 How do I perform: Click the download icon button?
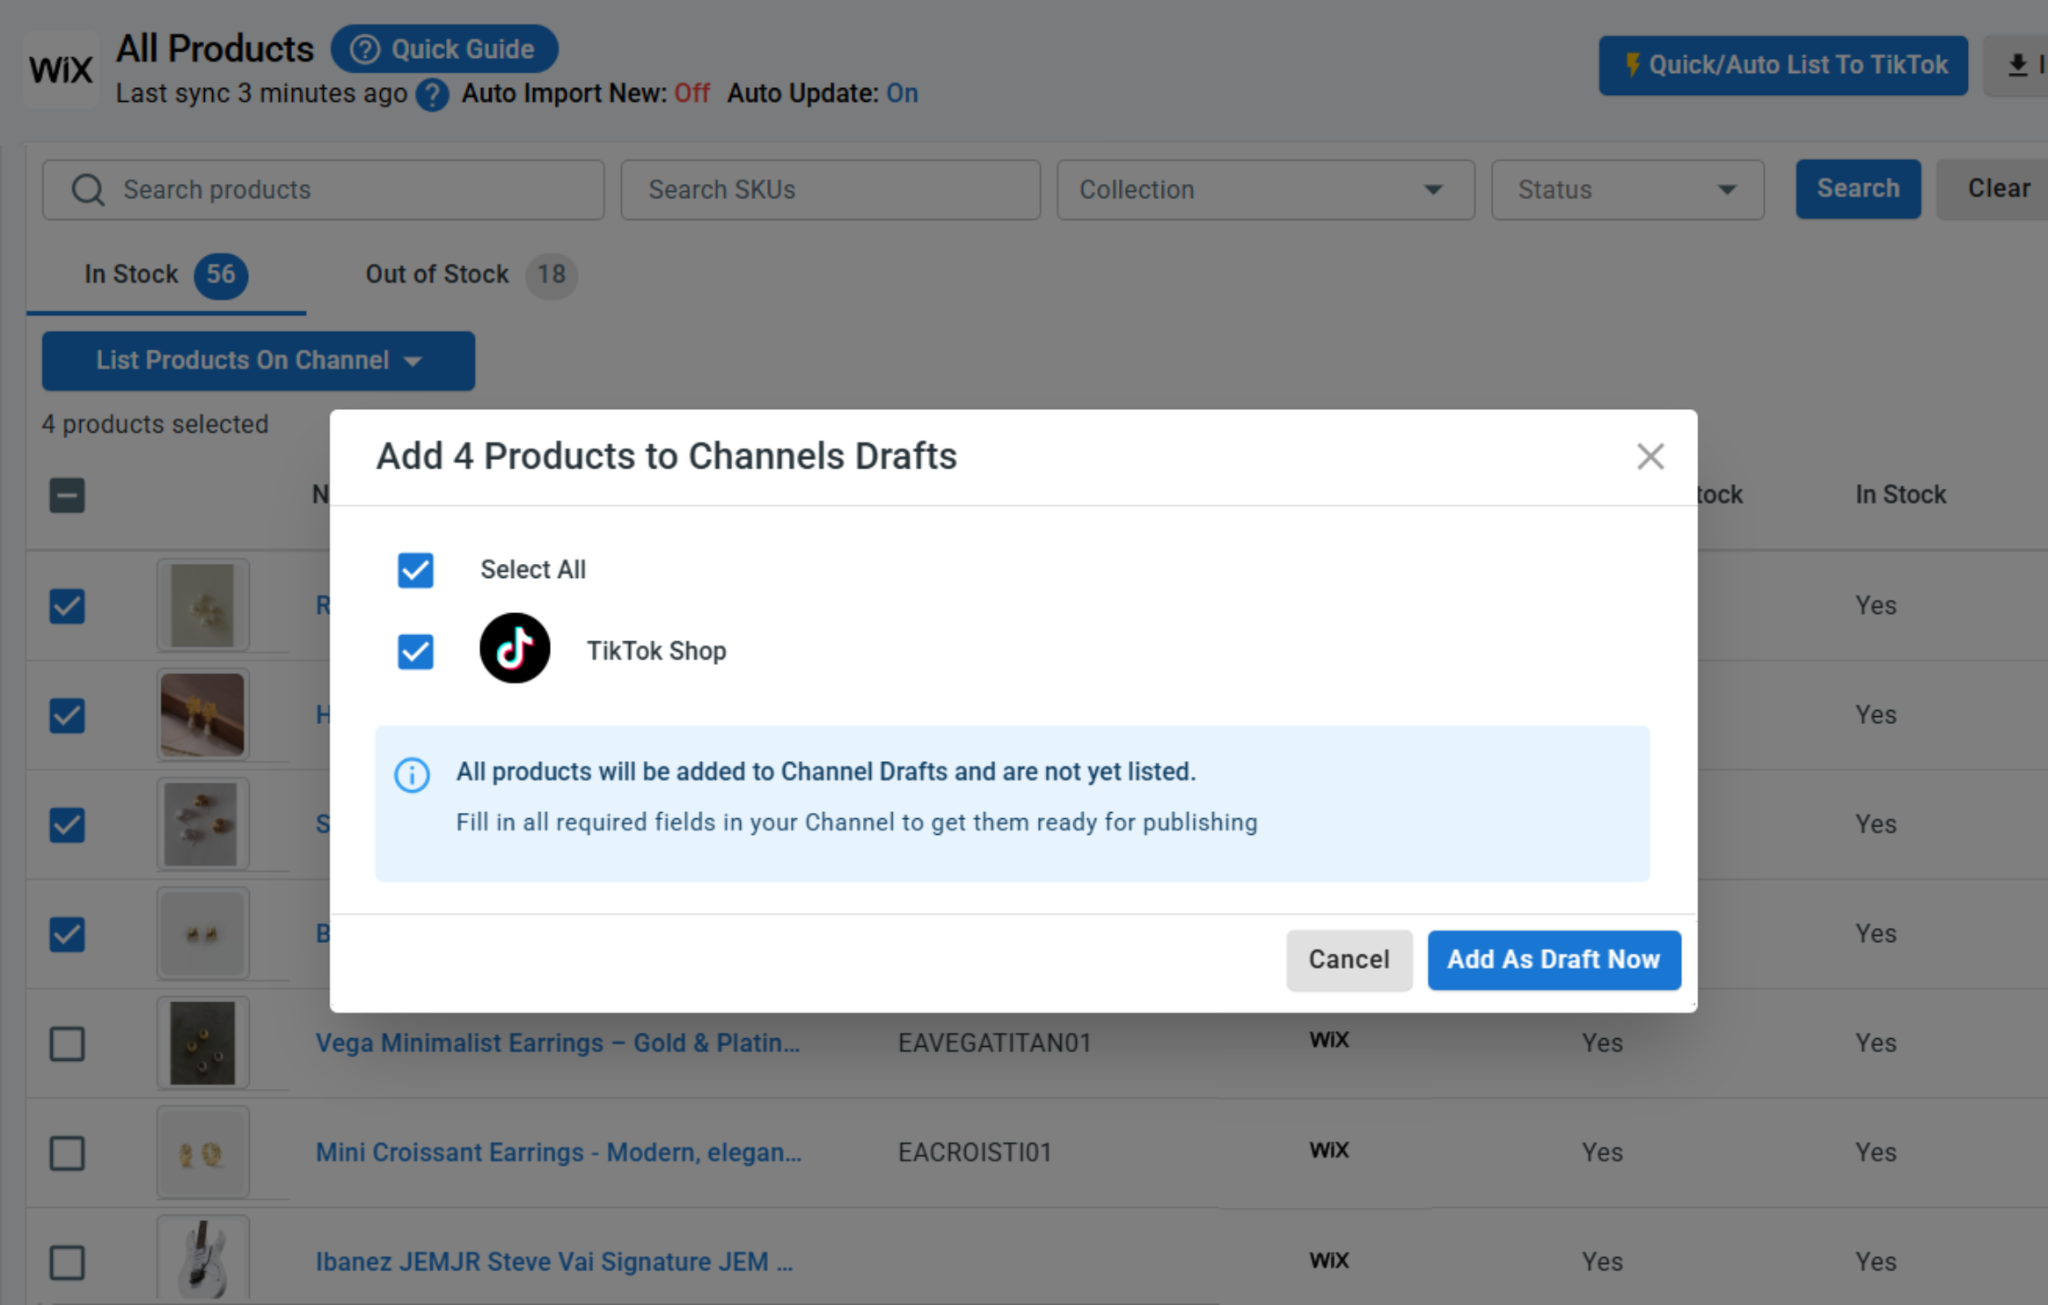[x=2017, y=66]
